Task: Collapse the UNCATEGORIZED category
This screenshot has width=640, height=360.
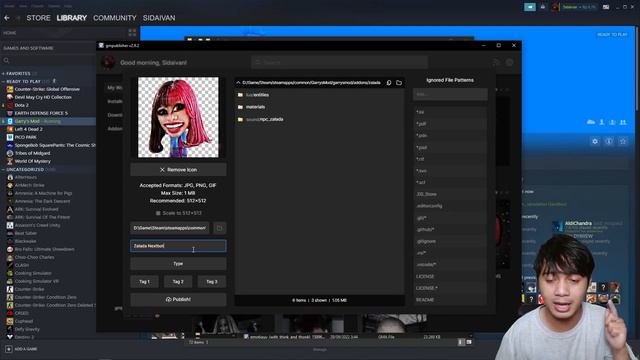Action: tap(24, 169)
